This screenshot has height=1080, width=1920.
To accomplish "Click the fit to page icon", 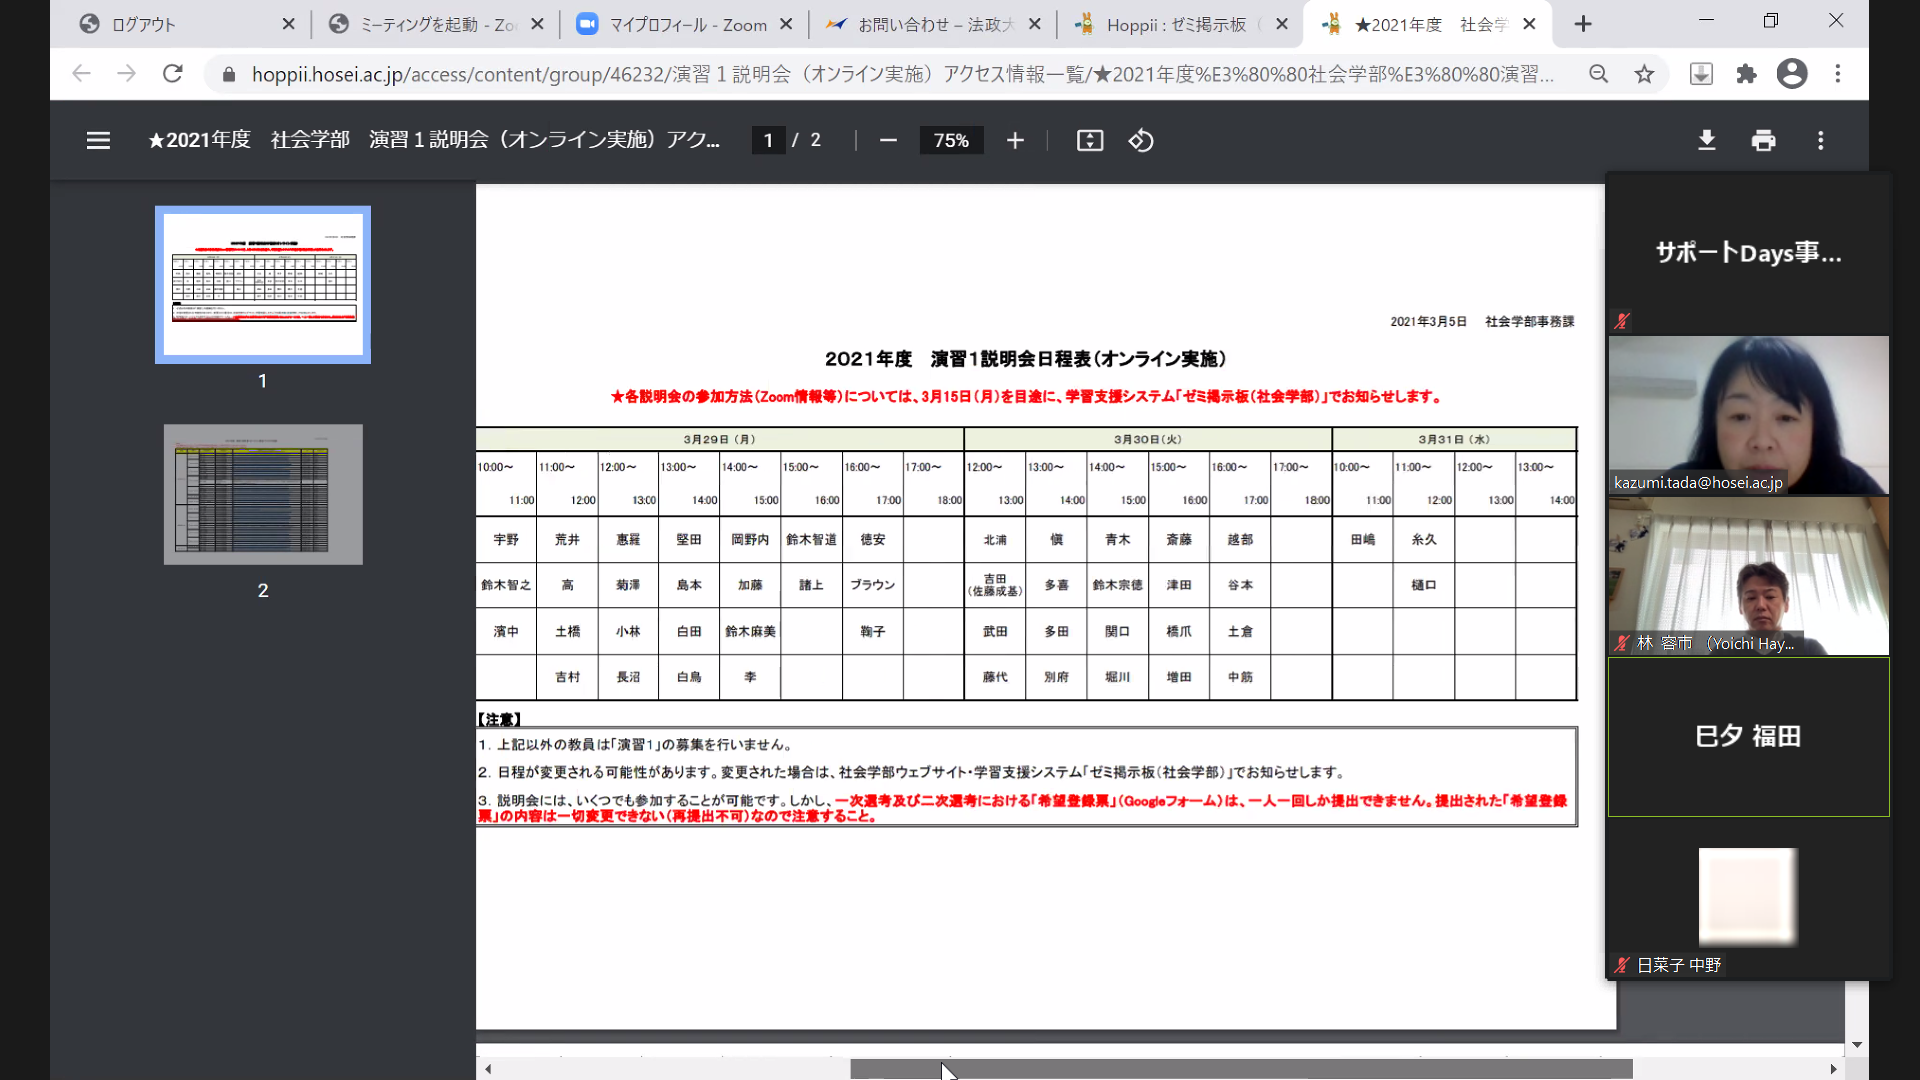I will [1090, 141].
